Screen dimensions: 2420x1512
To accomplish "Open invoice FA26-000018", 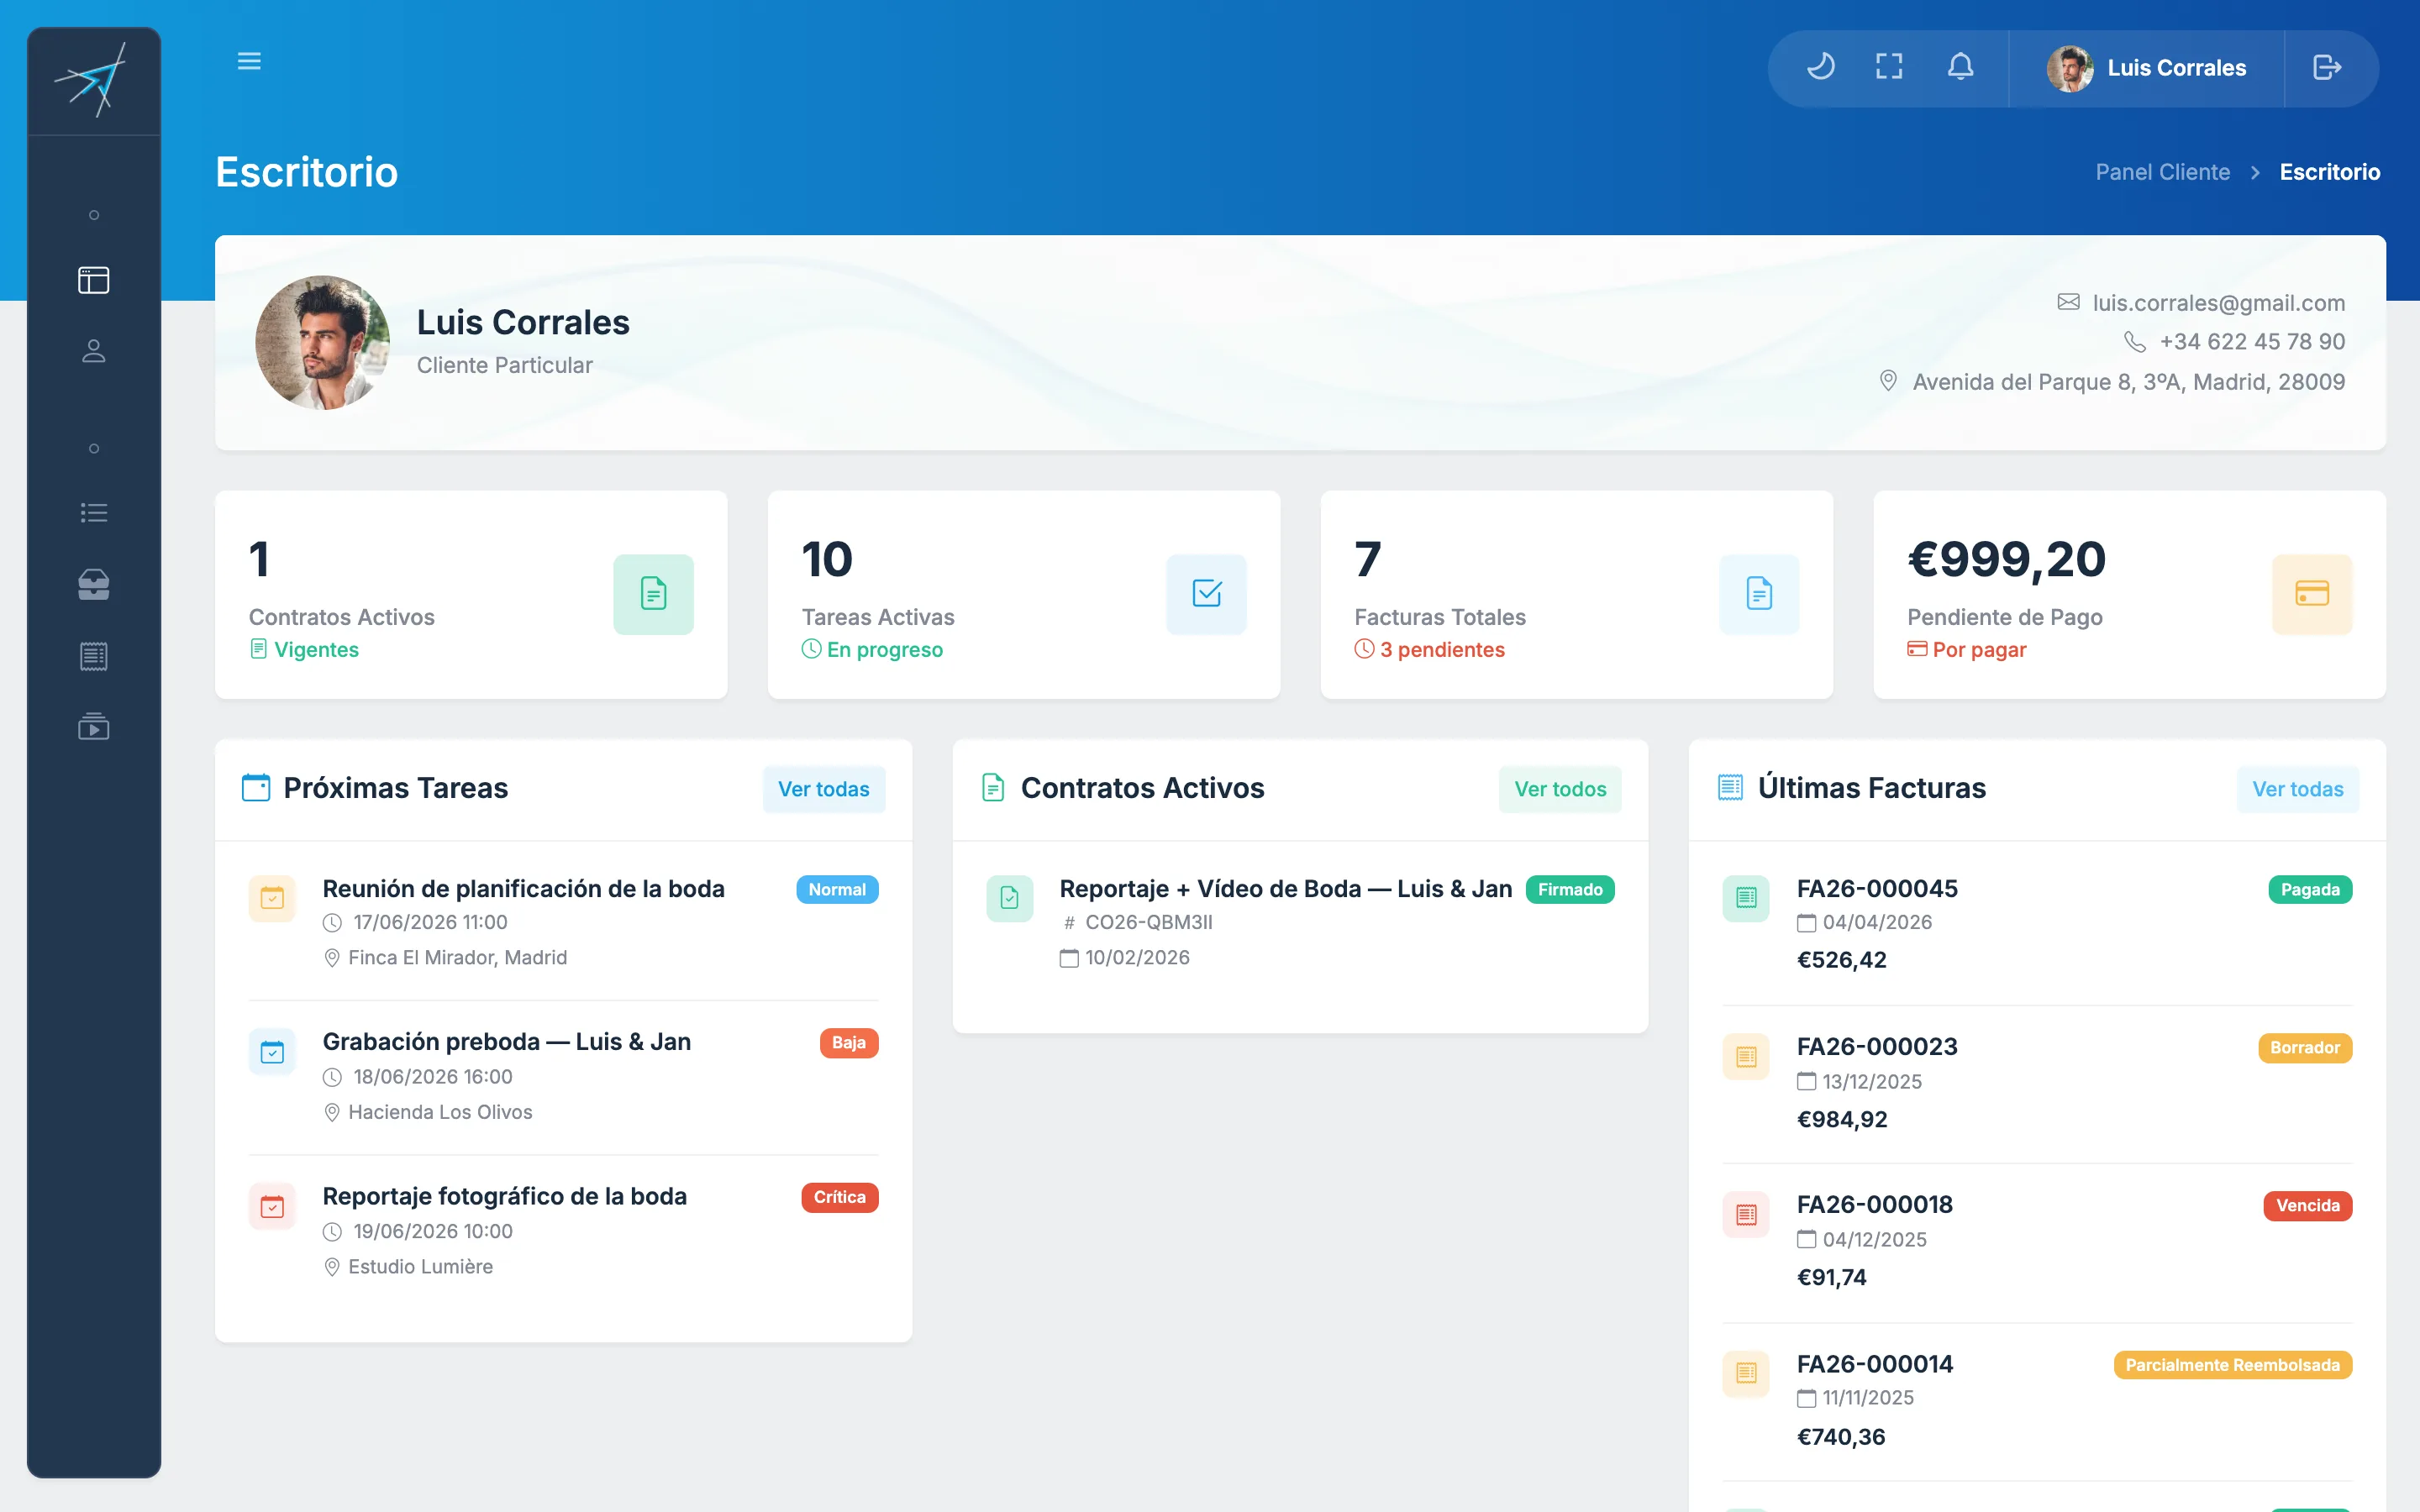I will click(x=1874, y=1205).
